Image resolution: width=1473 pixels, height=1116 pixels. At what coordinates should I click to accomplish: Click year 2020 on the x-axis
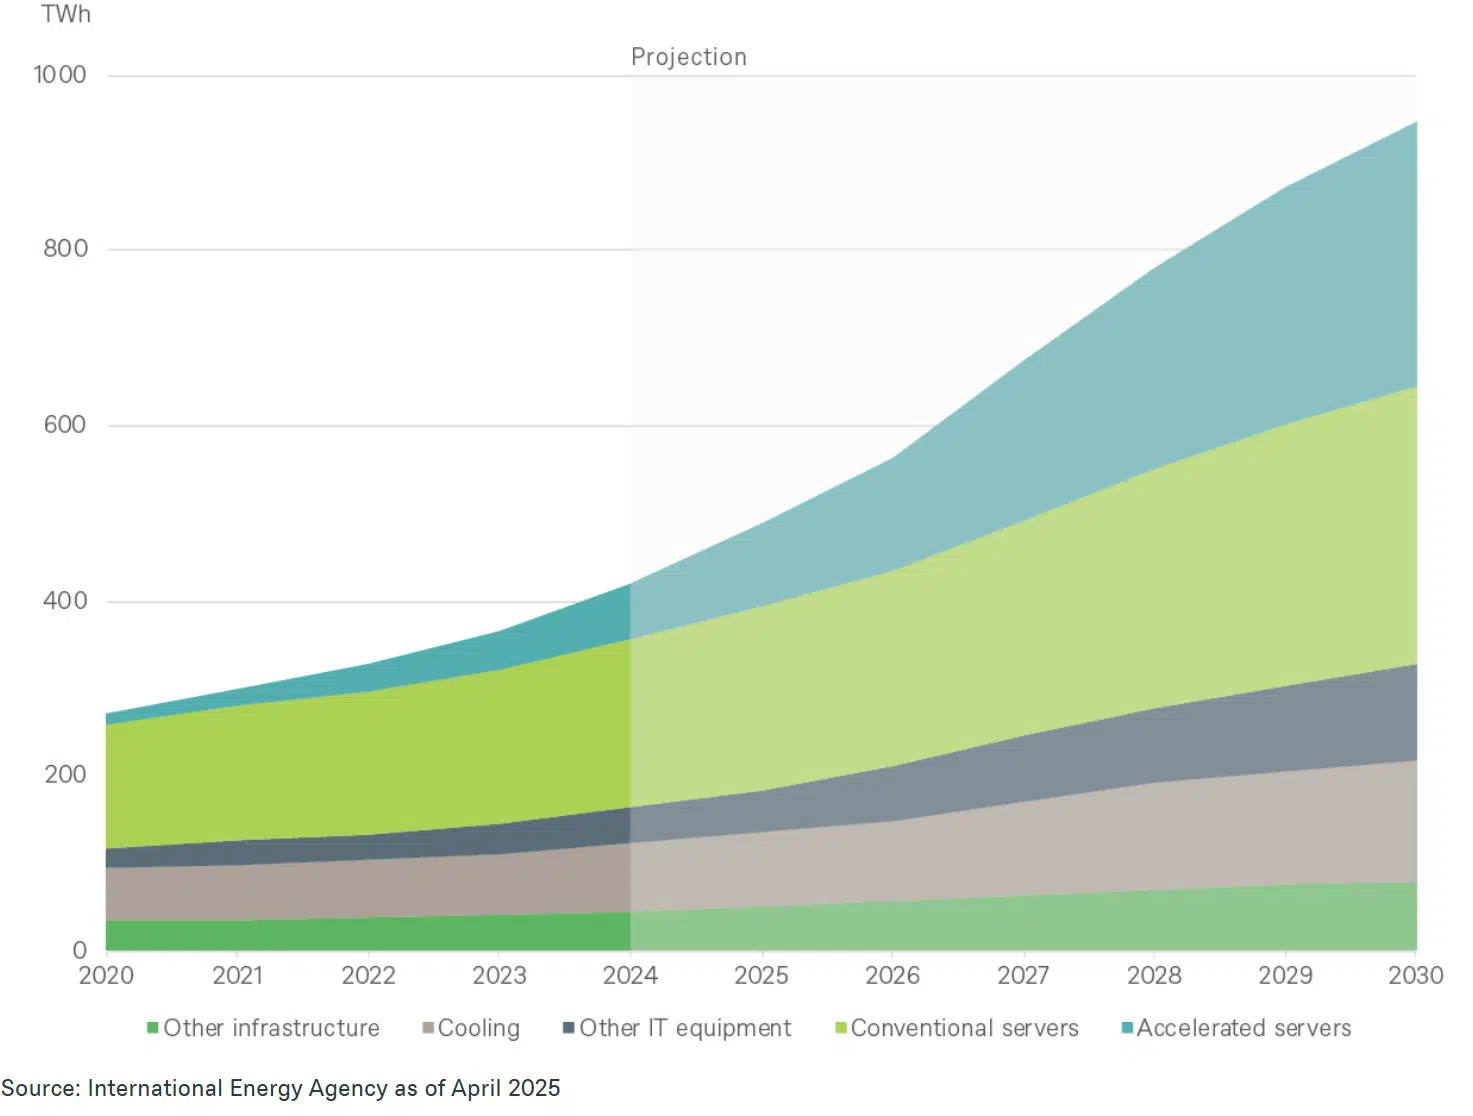click(x=106, y=975)
